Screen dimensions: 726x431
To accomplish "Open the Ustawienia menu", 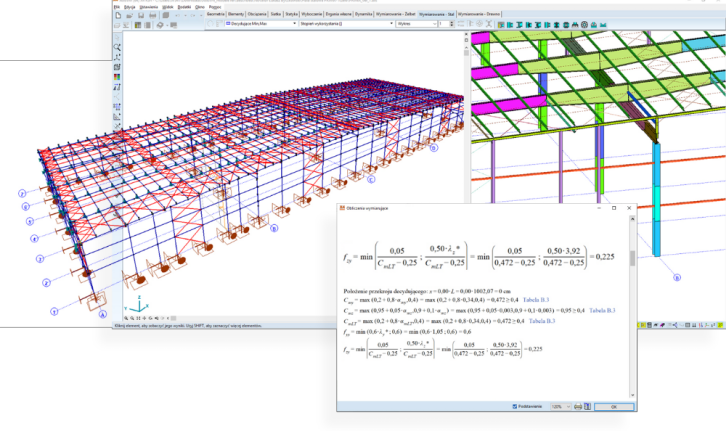I will pyautogui.click(x=150, y=5).
